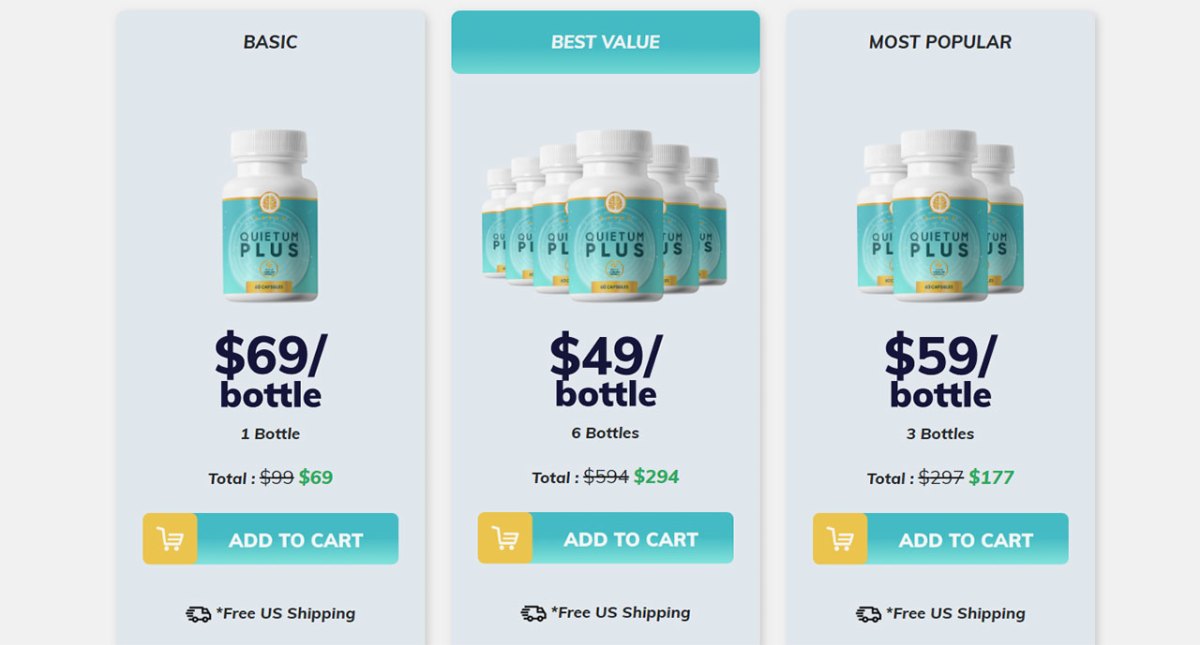Click the single Quietum Plus bottle image
This screenshot has width=1200, height=645.
(x=270, y=215)
